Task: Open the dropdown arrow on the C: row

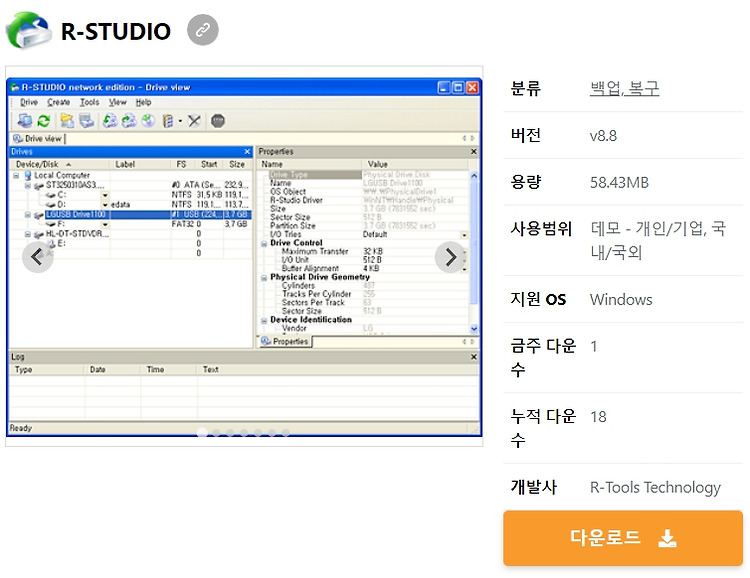Action: [105, 195]
